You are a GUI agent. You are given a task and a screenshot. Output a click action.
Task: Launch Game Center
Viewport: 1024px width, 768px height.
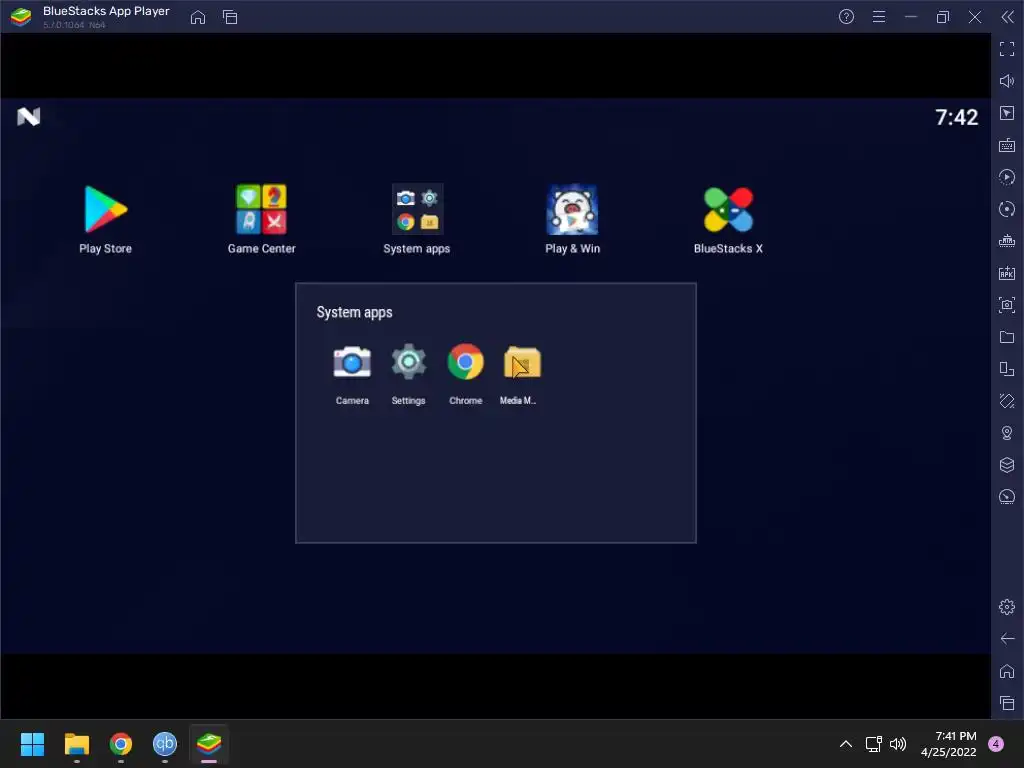tap(261, 210)
